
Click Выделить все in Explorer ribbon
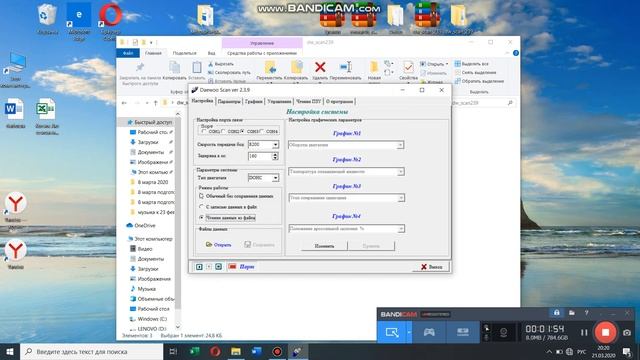click(x=472, y=64)
